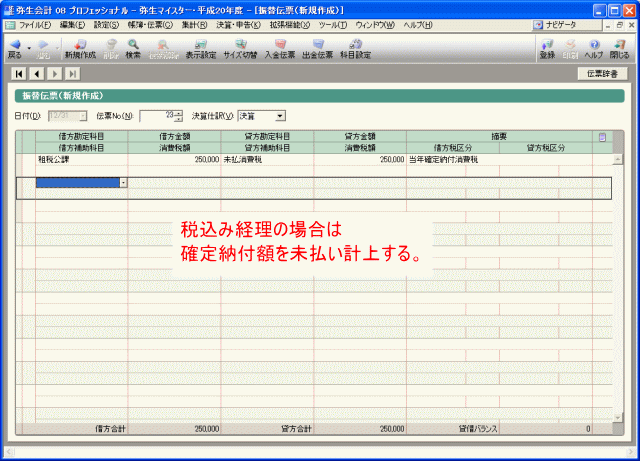Image resolution: width=640 pixels, height=461 pixels.
Task: Click the 伝票No. stepper arrows
Action: point(178,116)
